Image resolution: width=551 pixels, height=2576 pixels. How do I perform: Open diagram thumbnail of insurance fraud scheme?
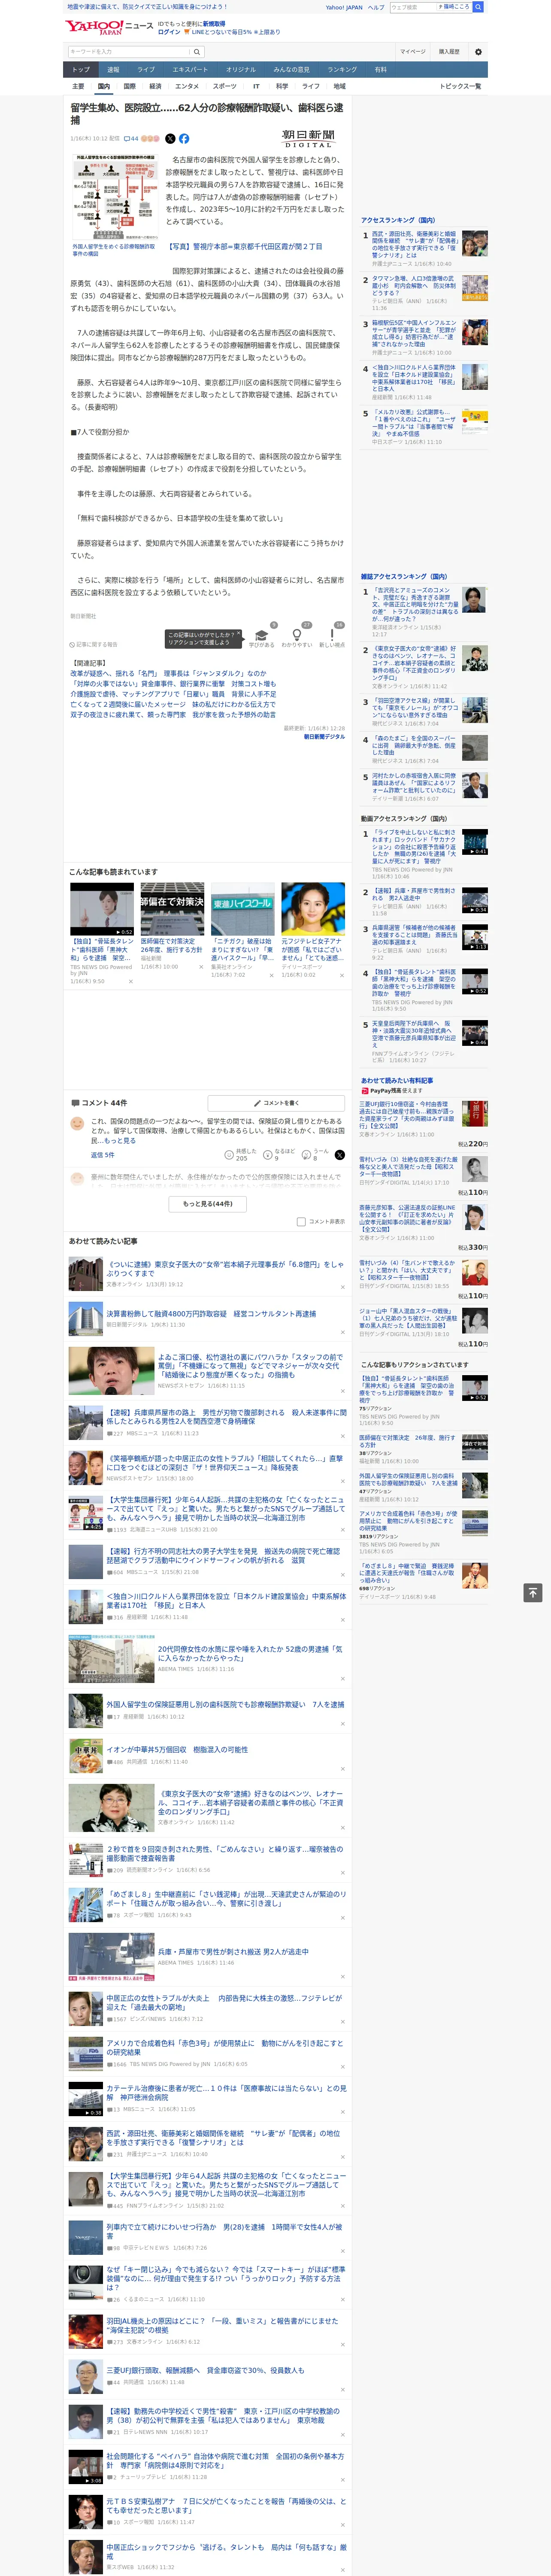click(x=114, y=198)
